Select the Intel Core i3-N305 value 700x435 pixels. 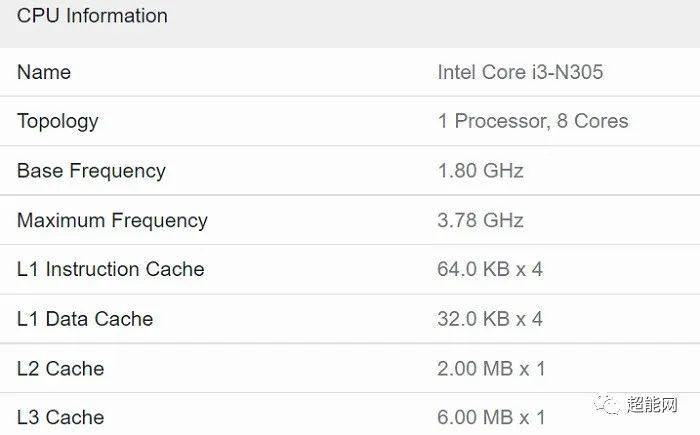[520, 72]
